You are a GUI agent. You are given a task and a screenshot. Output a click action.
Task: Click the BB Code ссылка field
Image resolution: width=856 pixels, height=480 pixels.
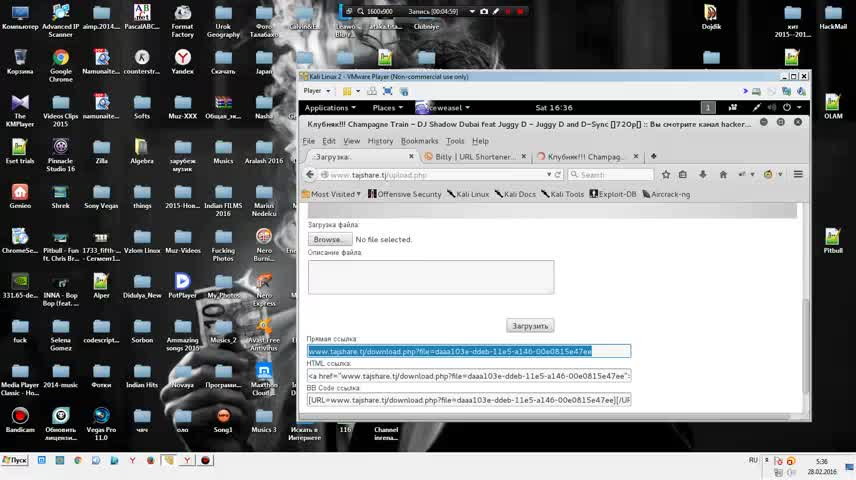click(469, 400)
